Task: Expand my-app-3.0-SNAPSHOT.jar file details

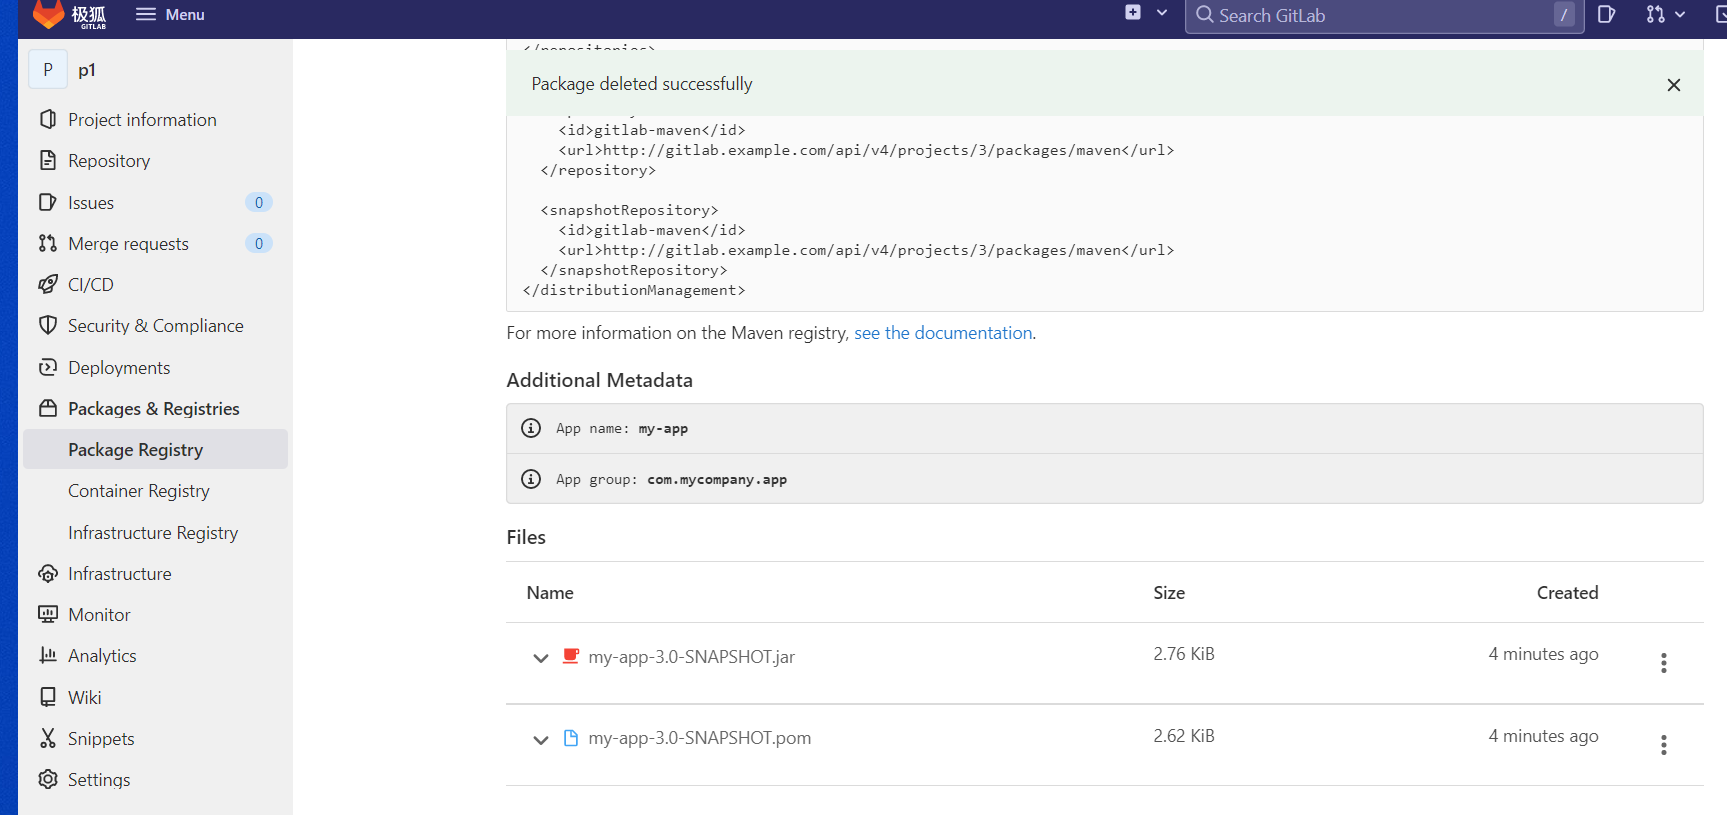Action: pos(541,658)
